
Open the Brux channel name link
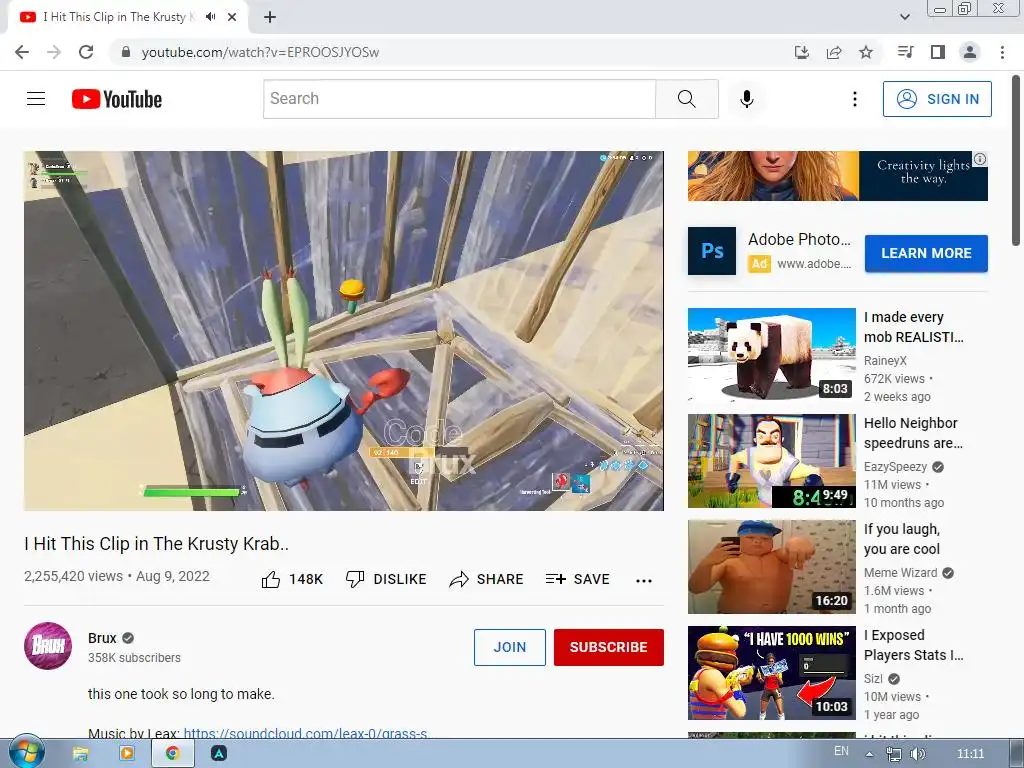click(x=102, y=638)
